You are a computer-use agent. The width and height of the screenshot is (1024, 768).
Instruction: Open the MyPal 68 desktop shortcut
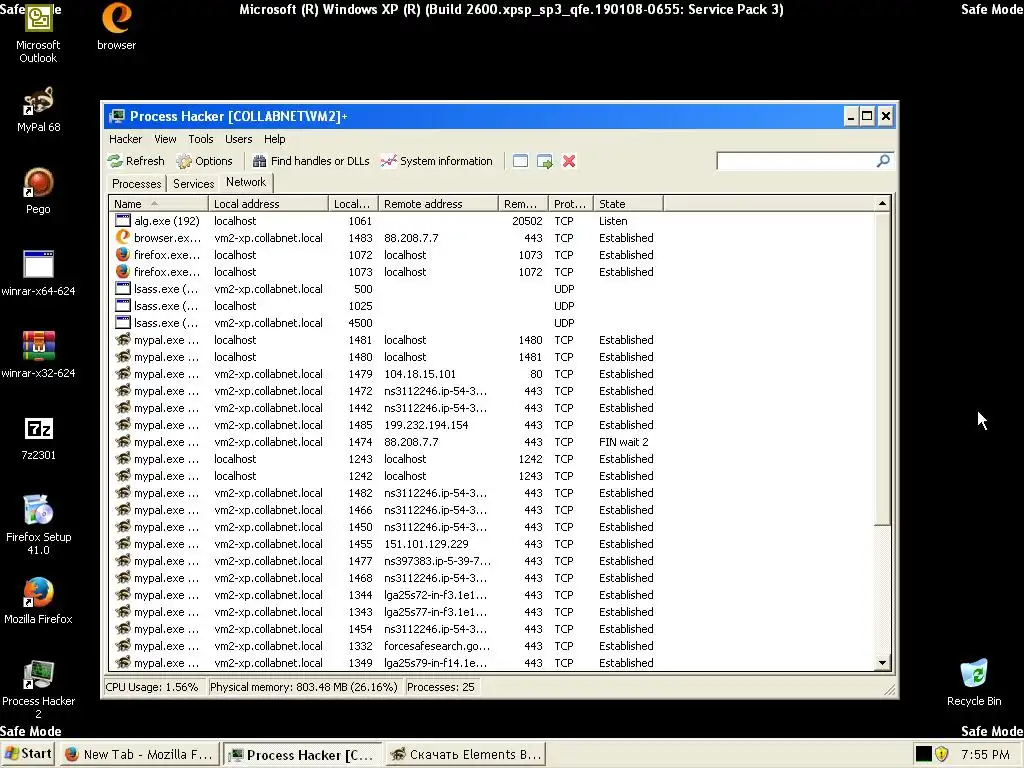(x=39, y=110)
